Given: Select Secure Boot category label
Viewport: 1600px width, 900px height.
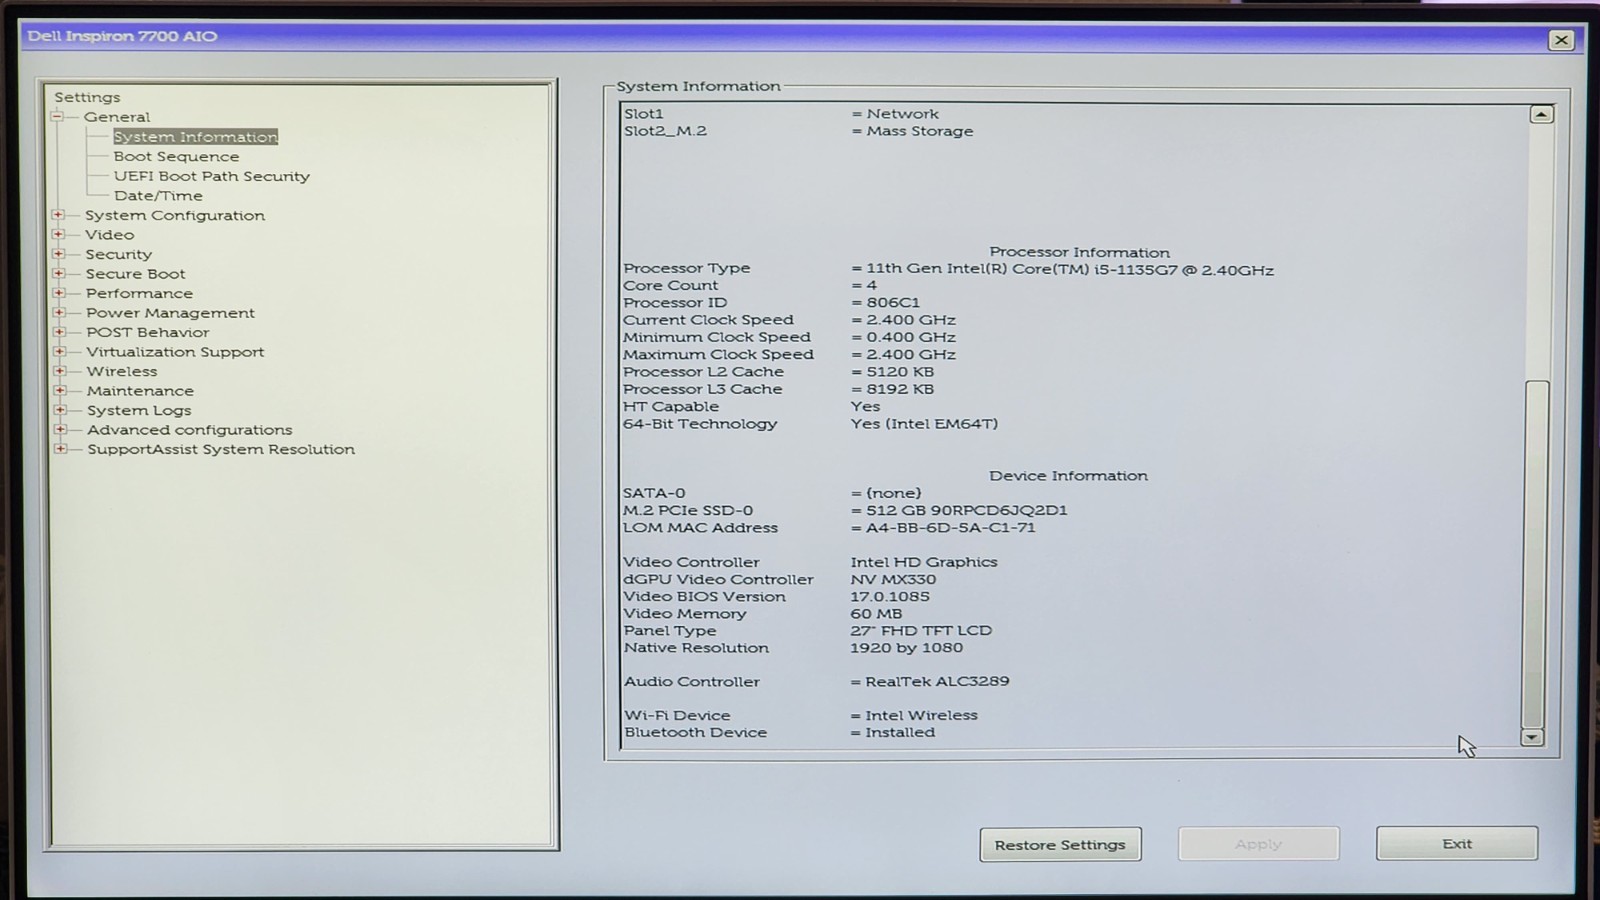Looking at the screenshot, I should click(x=135, y=274).
